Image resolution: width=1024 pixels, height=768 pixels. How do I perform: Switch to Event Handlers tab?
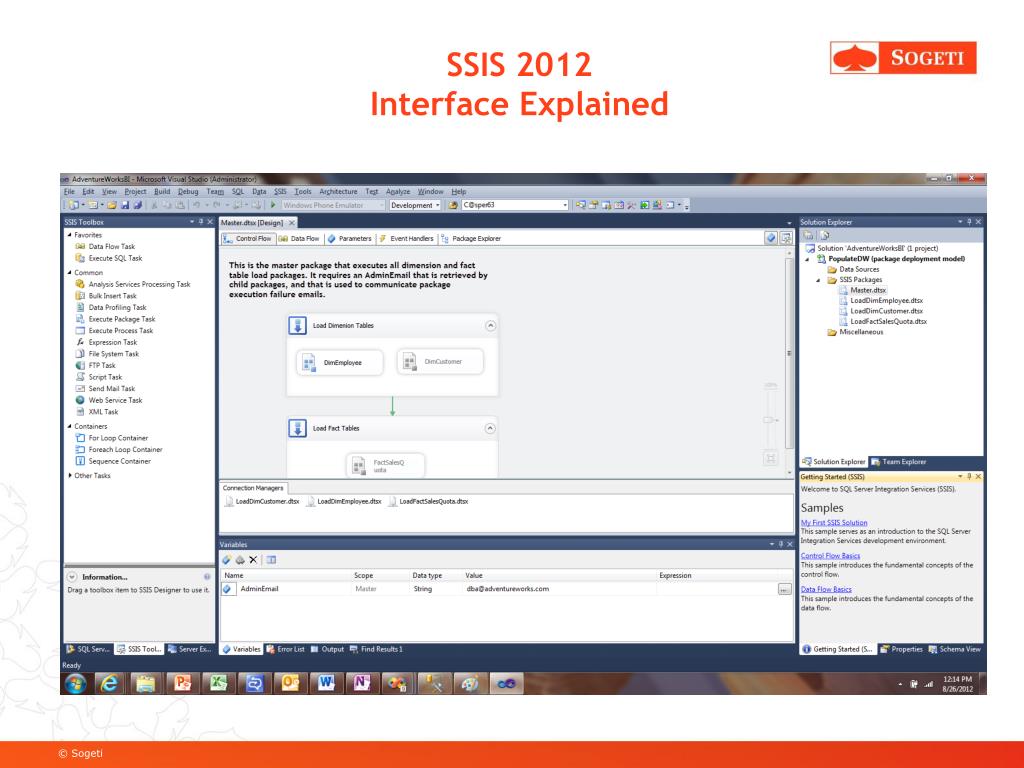point(406,238)
